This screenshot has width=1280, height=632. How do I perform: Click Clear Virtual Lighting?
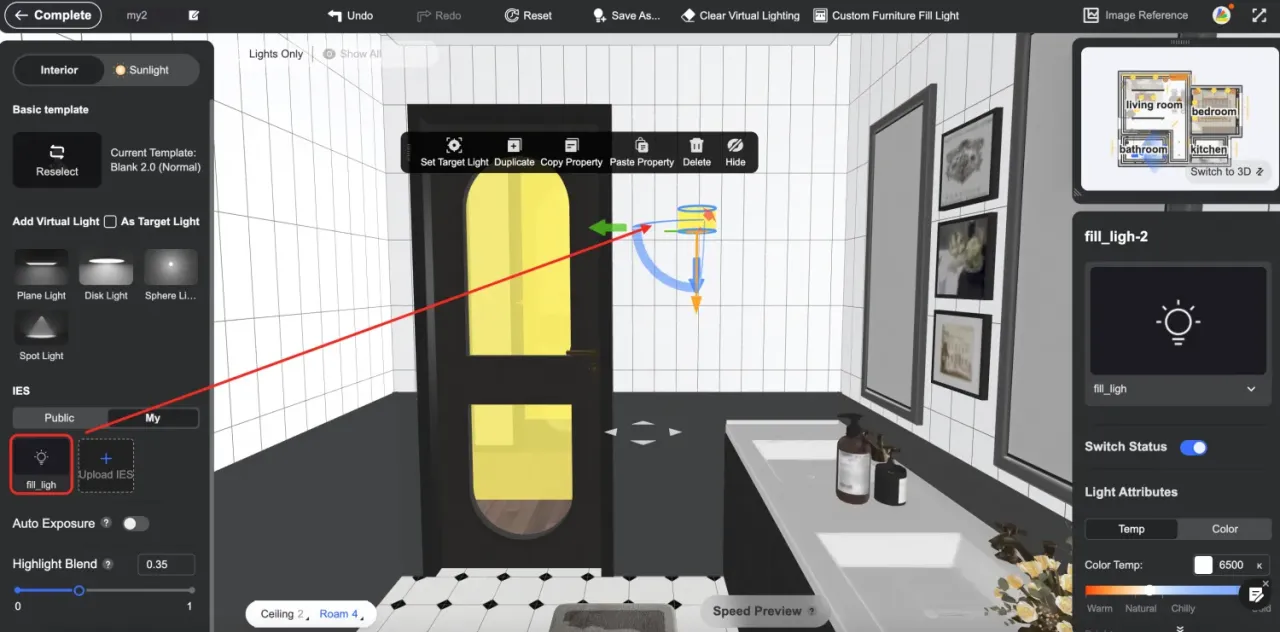[740, 16]
